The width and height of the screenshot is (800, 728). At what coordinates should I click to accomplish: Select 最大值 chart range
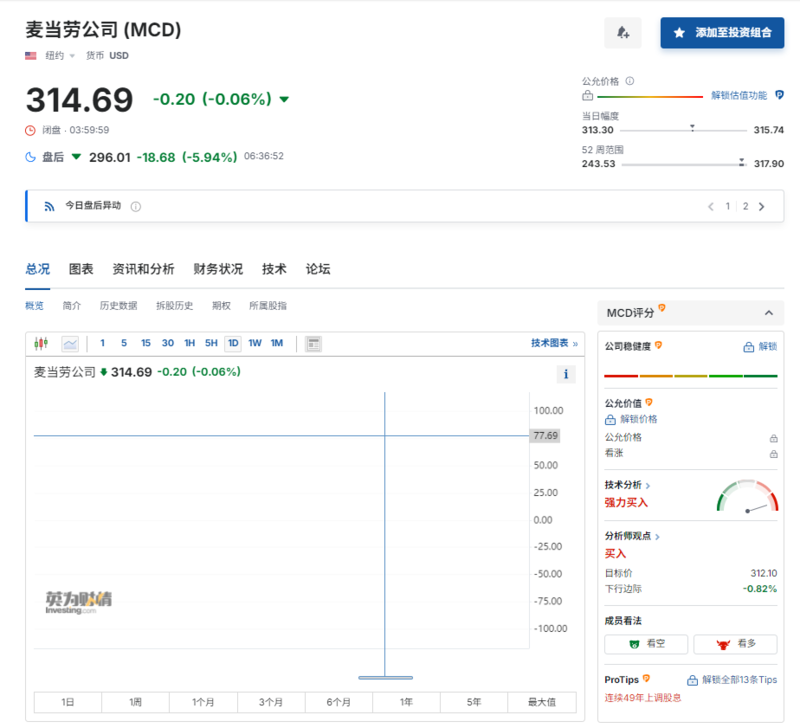542,702
